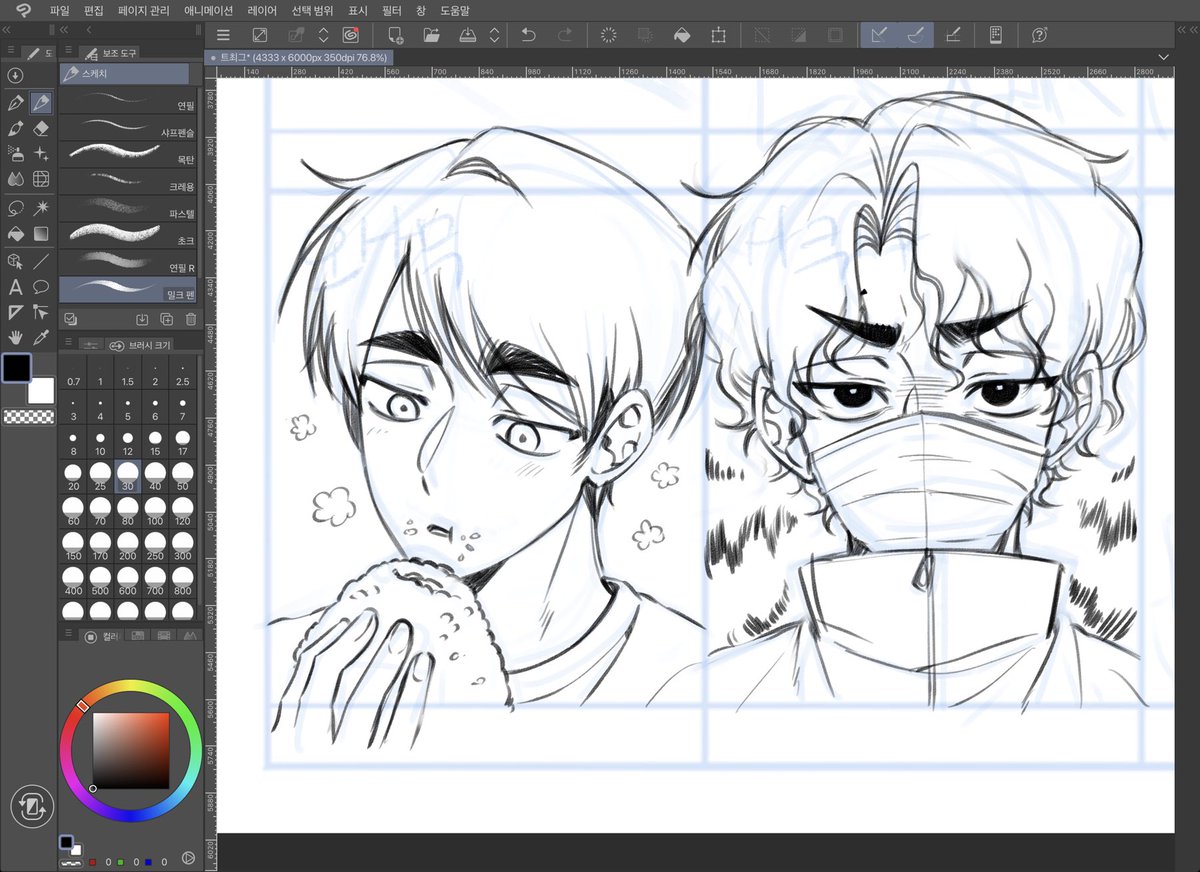This screenshot has width=1200, height=872.
Task: Select the Eraser tool
Action: point(41,128)
